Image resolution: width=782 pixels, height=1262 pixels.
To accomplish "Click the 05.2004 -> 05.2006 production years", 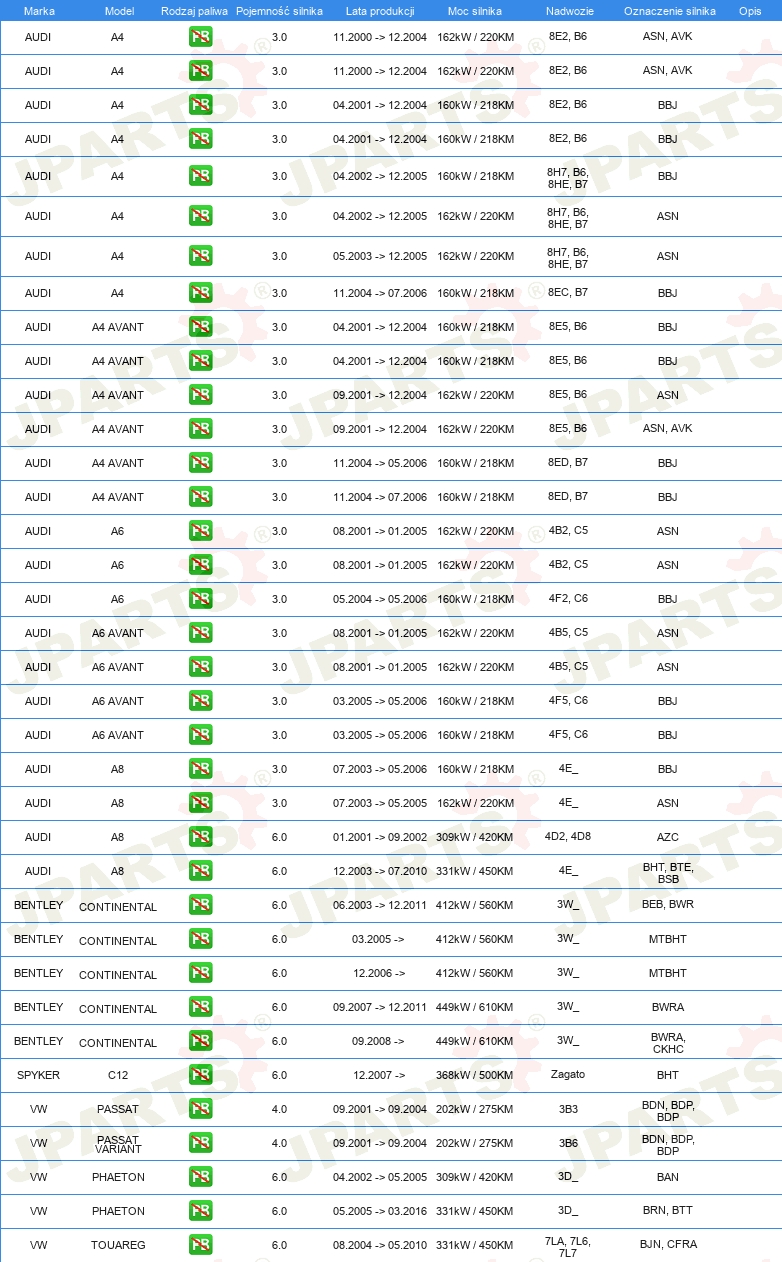I will coord(380,600).
